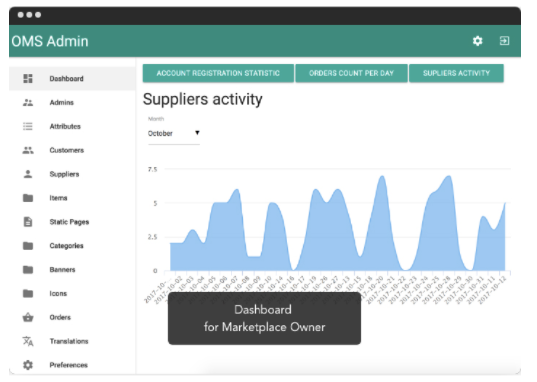Click the Month dropdown arrow
The height and width of the screenshot is (382, 537).
197,133
